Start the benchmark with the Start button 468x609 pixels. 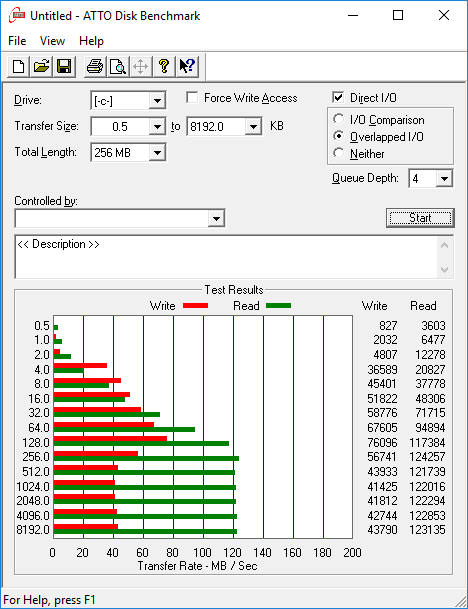coord(420,218)
